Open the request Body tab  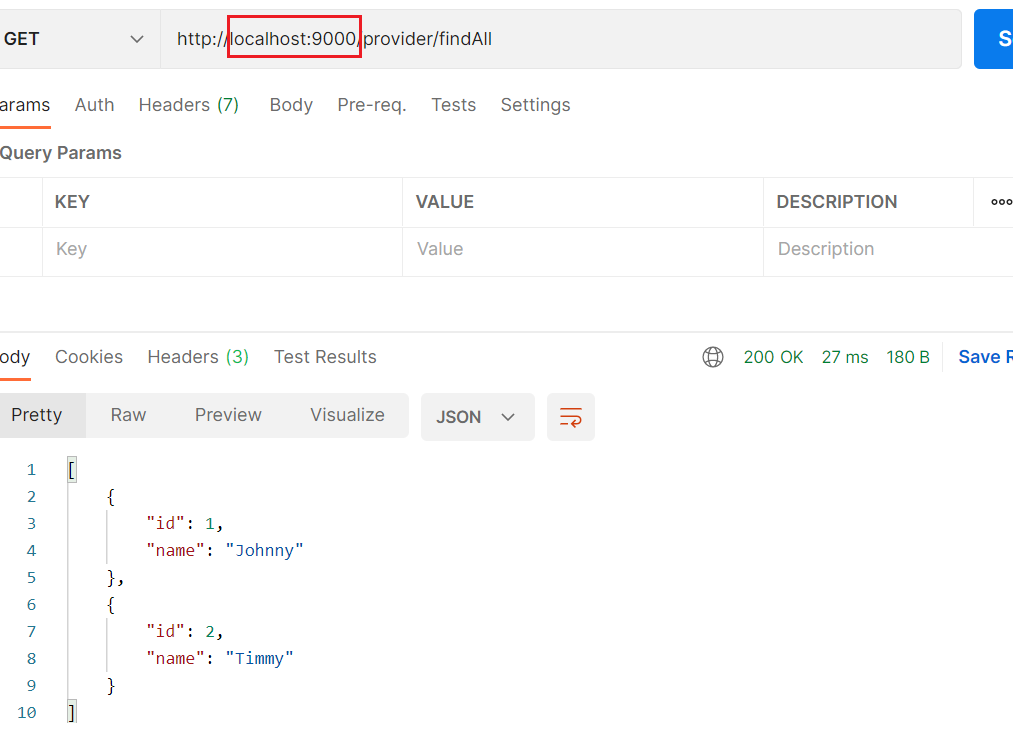coord(291,105)
